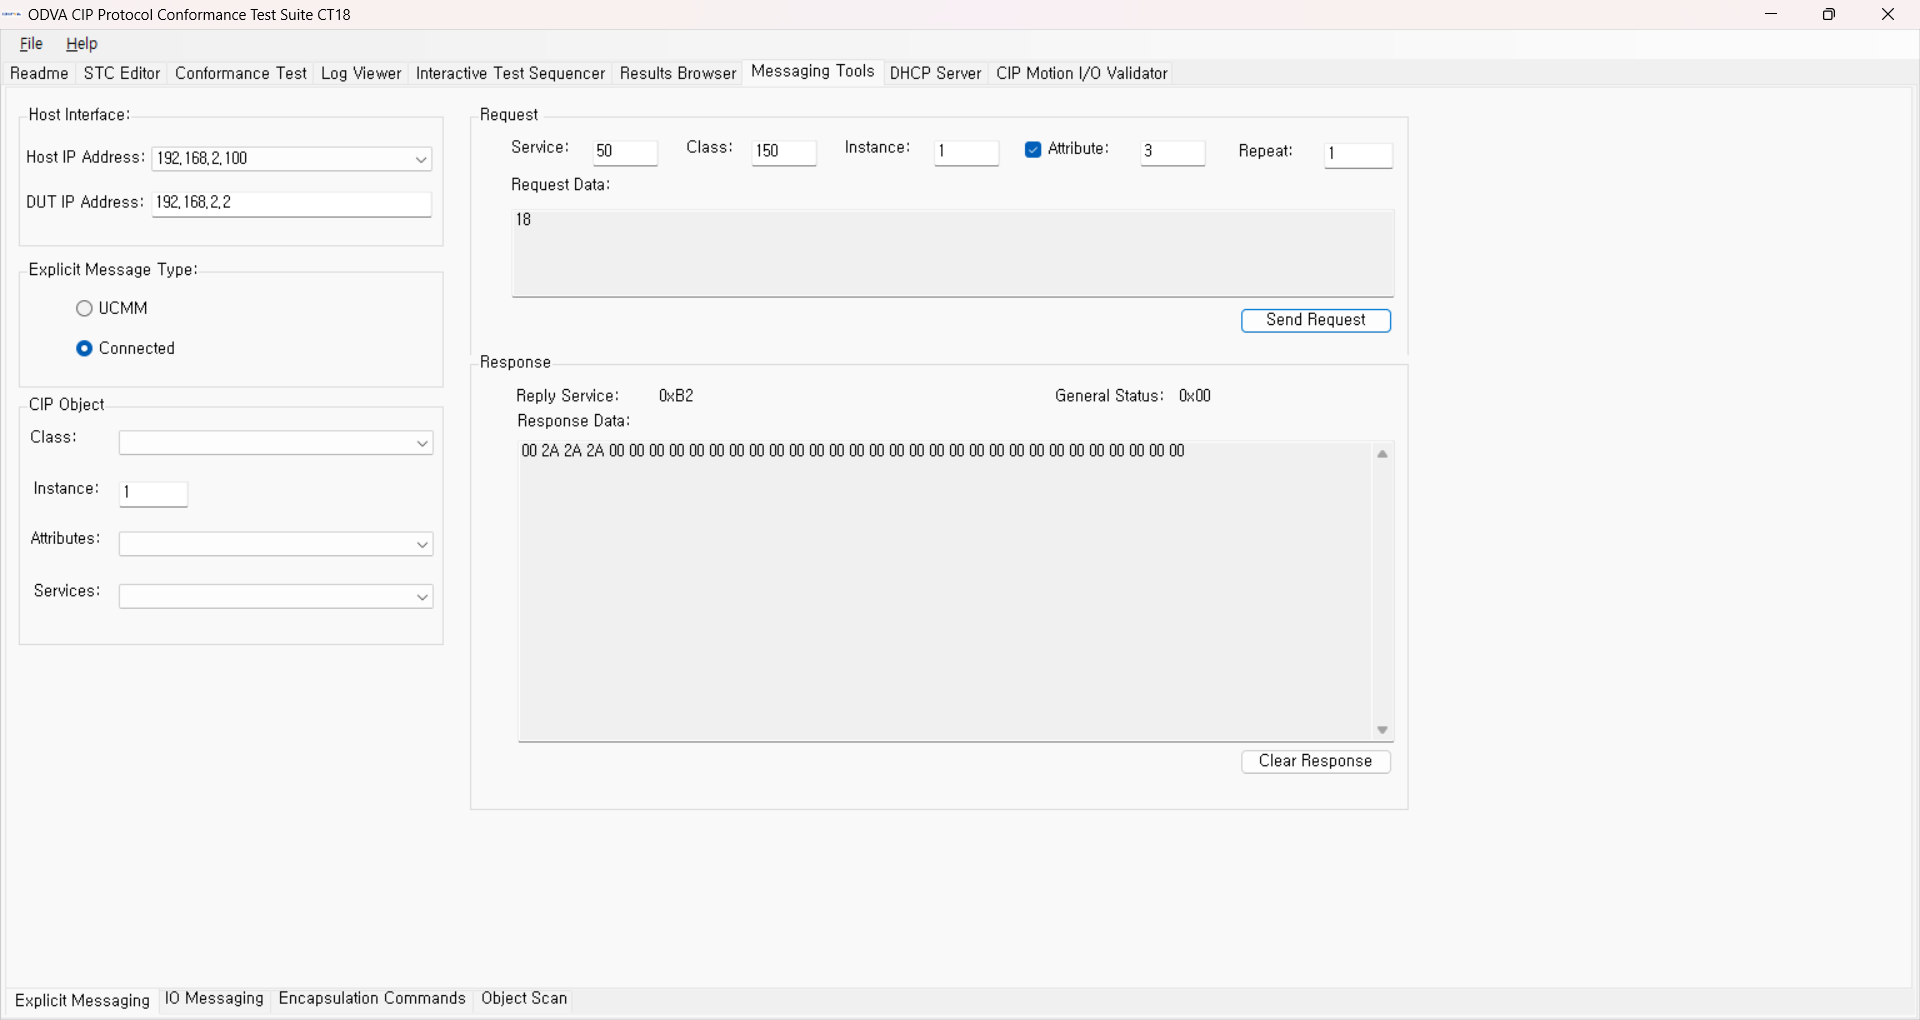
Task: Open the Object Scan tab
Action: click(524, 999)
